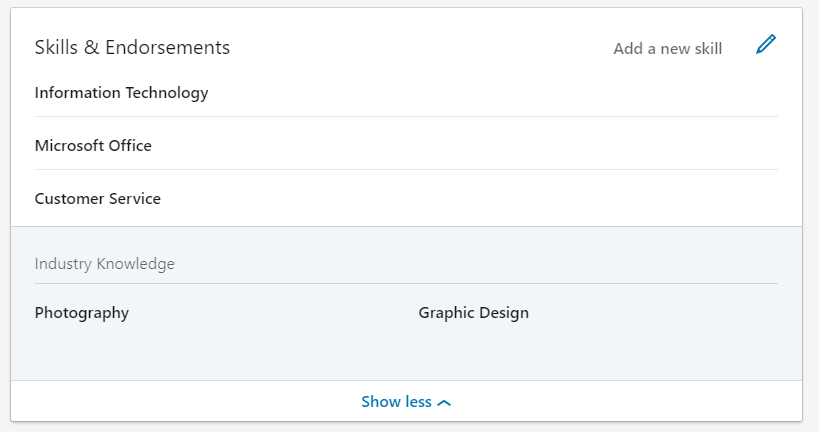819x432 pixels.
Task: Click the Industry Knowledge section label
Action: 104,264
